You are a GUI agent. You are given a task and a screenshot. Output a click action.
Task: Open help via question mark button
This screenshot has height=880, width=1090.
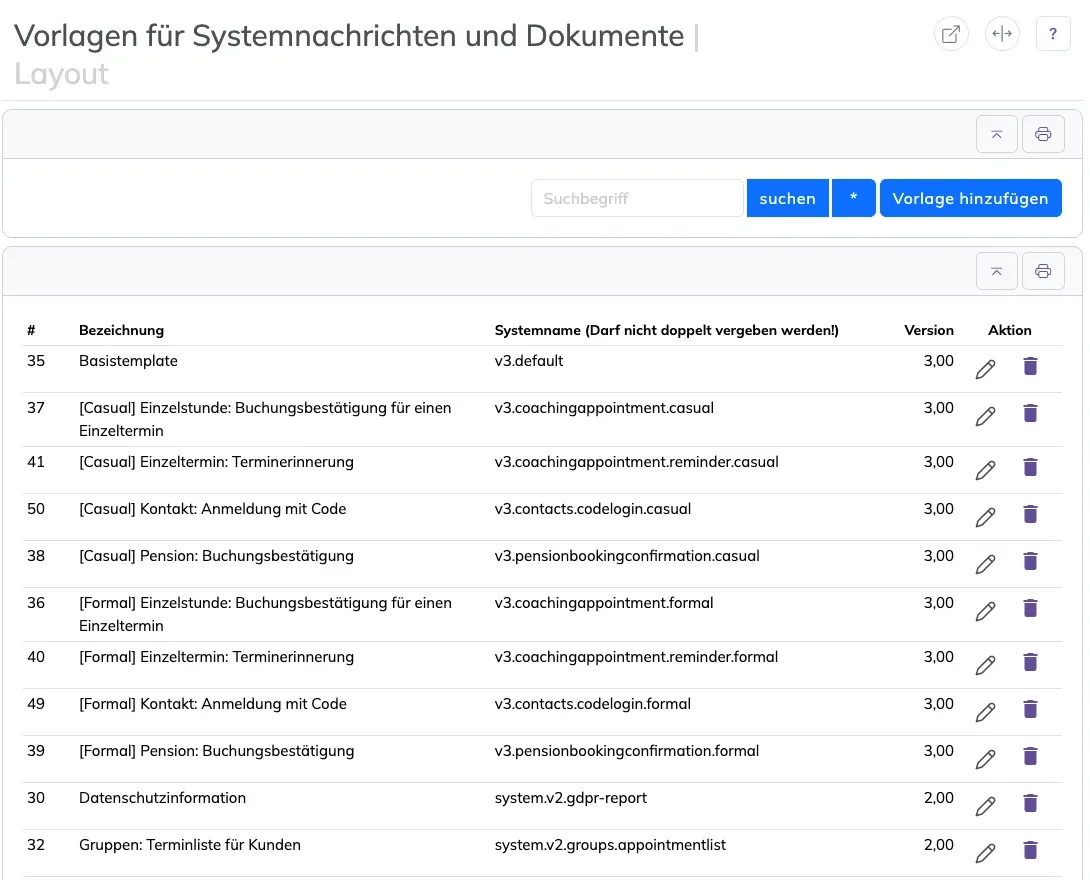tap(1053, 34)
